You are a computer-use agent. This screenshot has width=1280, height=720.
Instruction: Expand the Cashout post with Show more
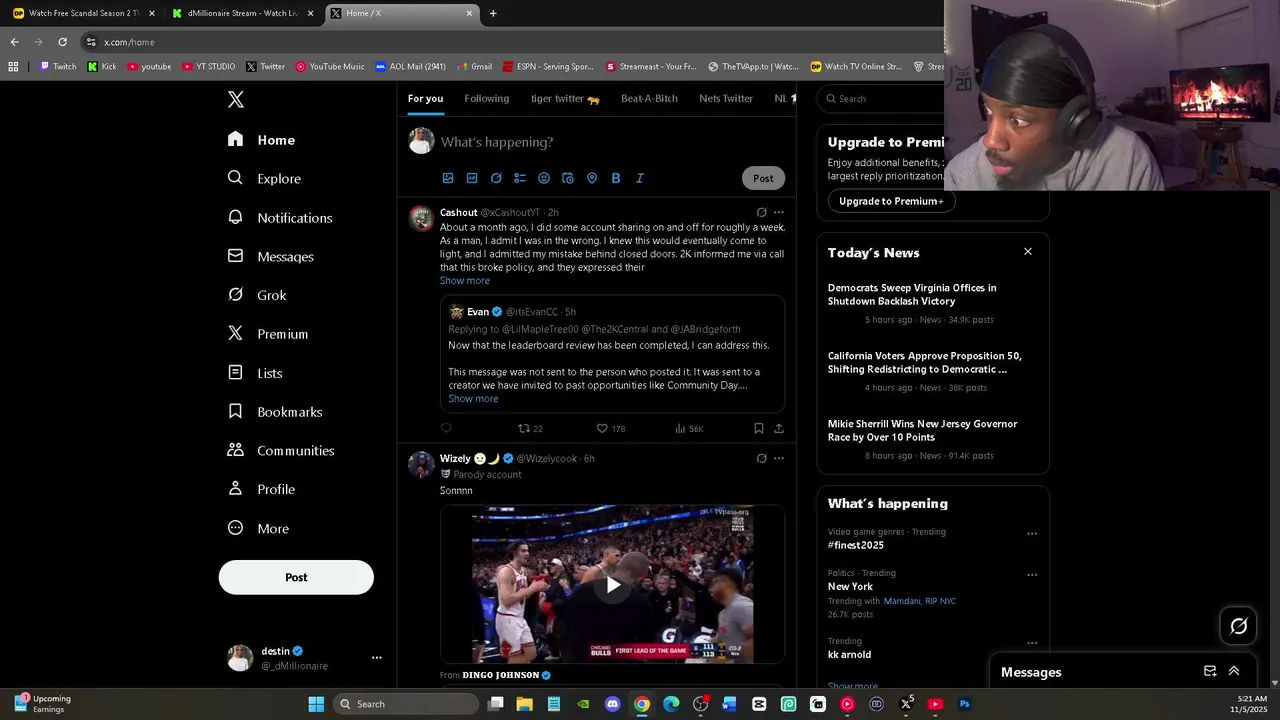tap(465, 280)
